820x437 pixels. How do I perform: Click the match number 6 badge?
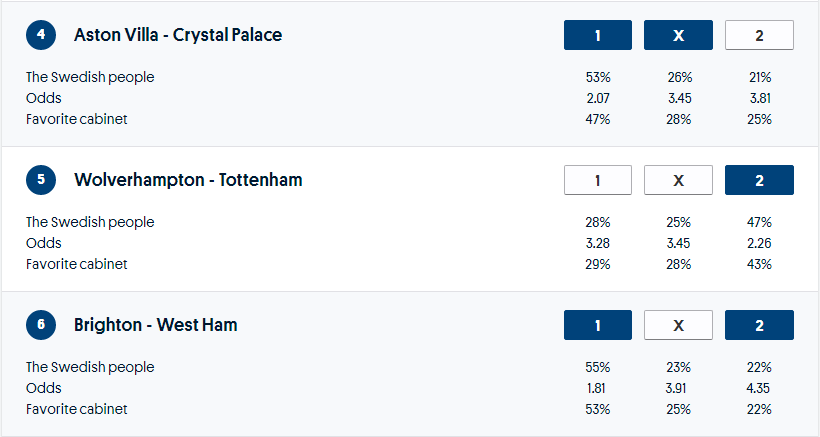coord(41,325)
